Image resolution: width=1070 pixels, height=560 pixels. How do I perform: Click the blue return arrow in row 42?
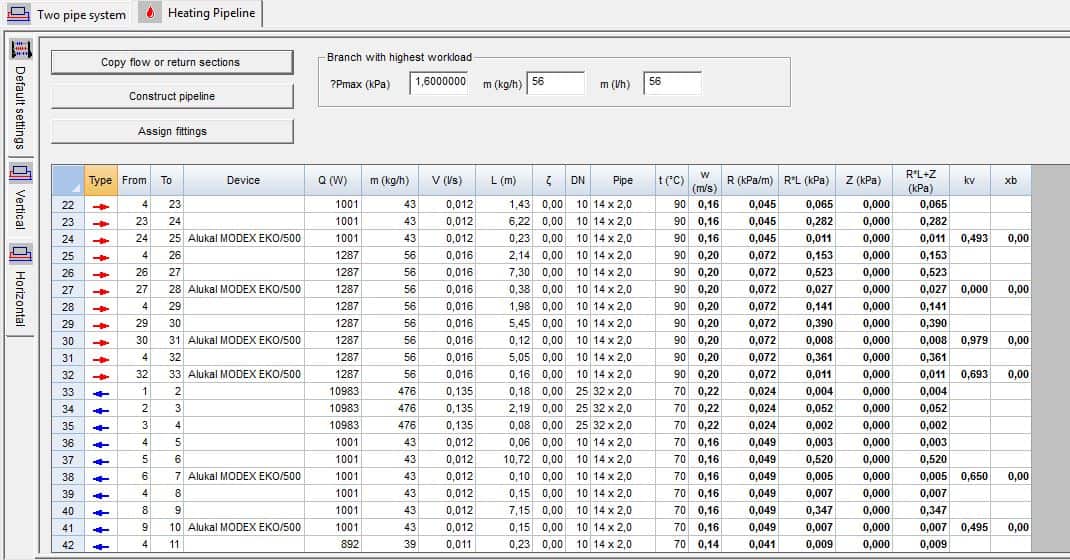click(101, 544)
